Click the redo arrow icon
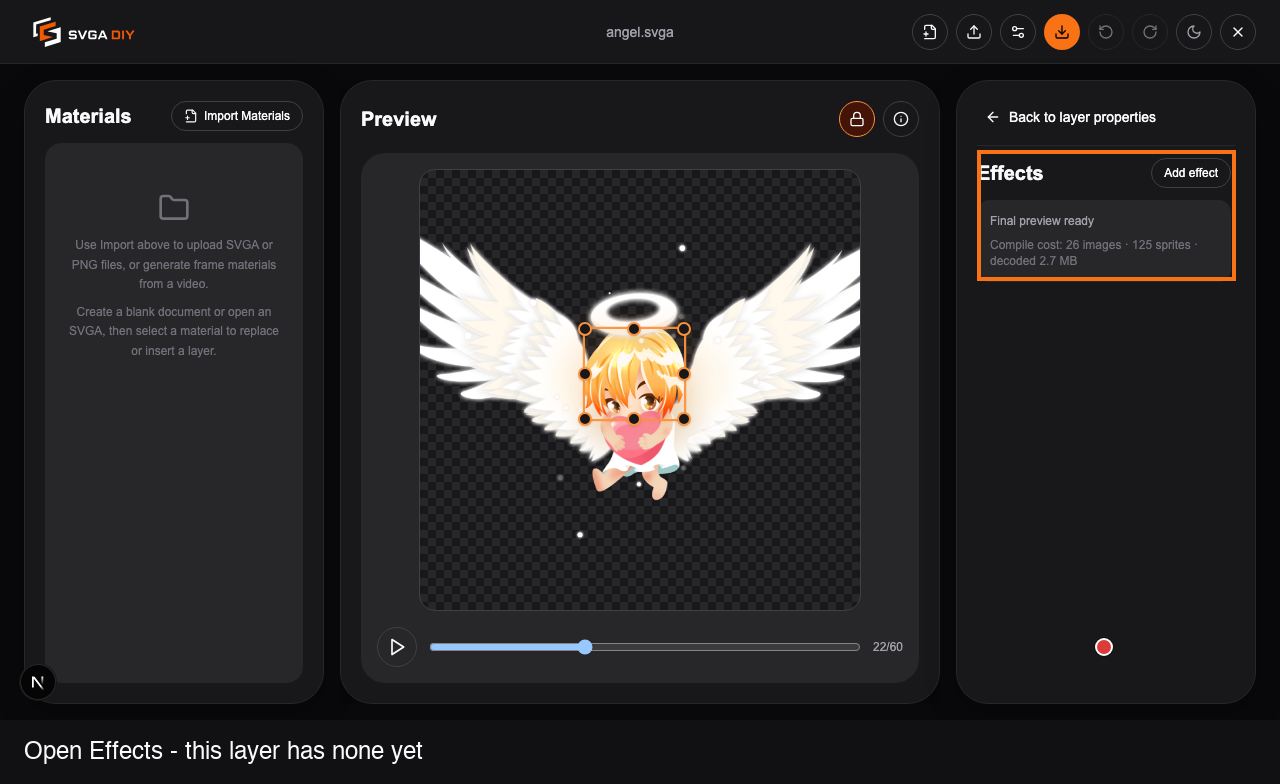This screenshot has height=784, width=1280. [x=1150, y=32]
